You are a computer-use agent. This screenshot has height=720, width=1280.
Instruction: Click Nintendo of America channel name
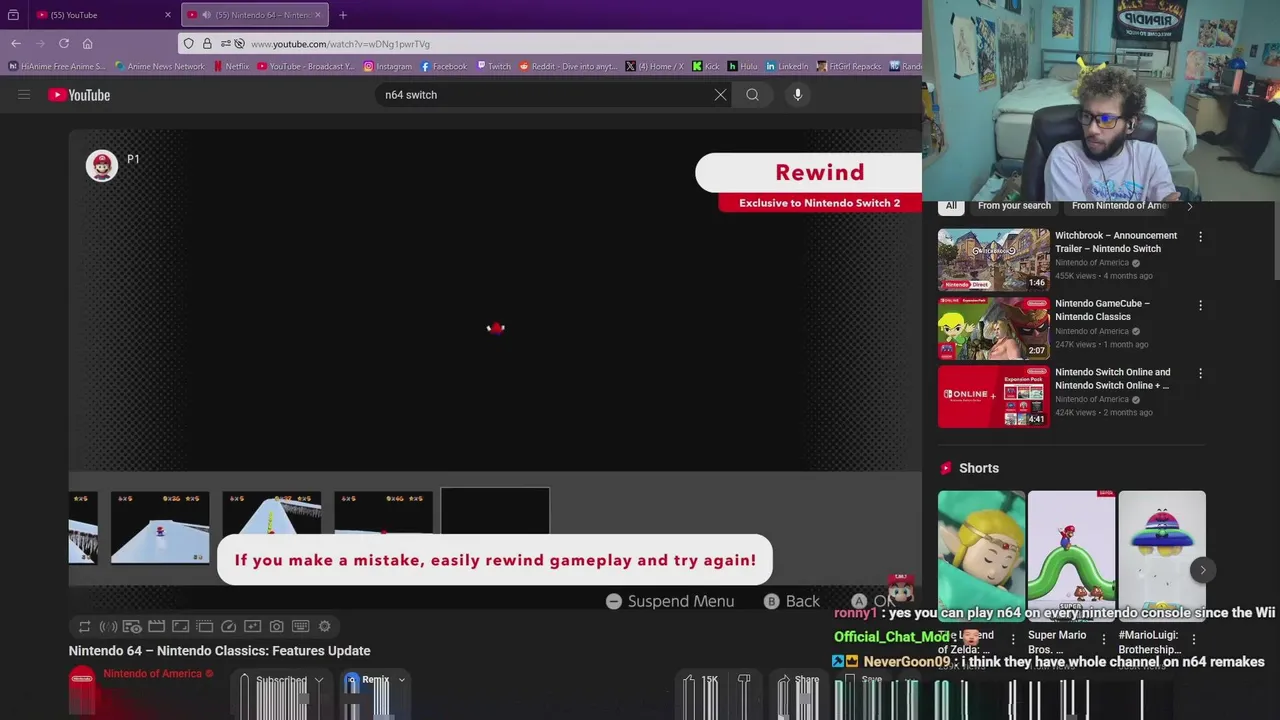coord(152,674)
